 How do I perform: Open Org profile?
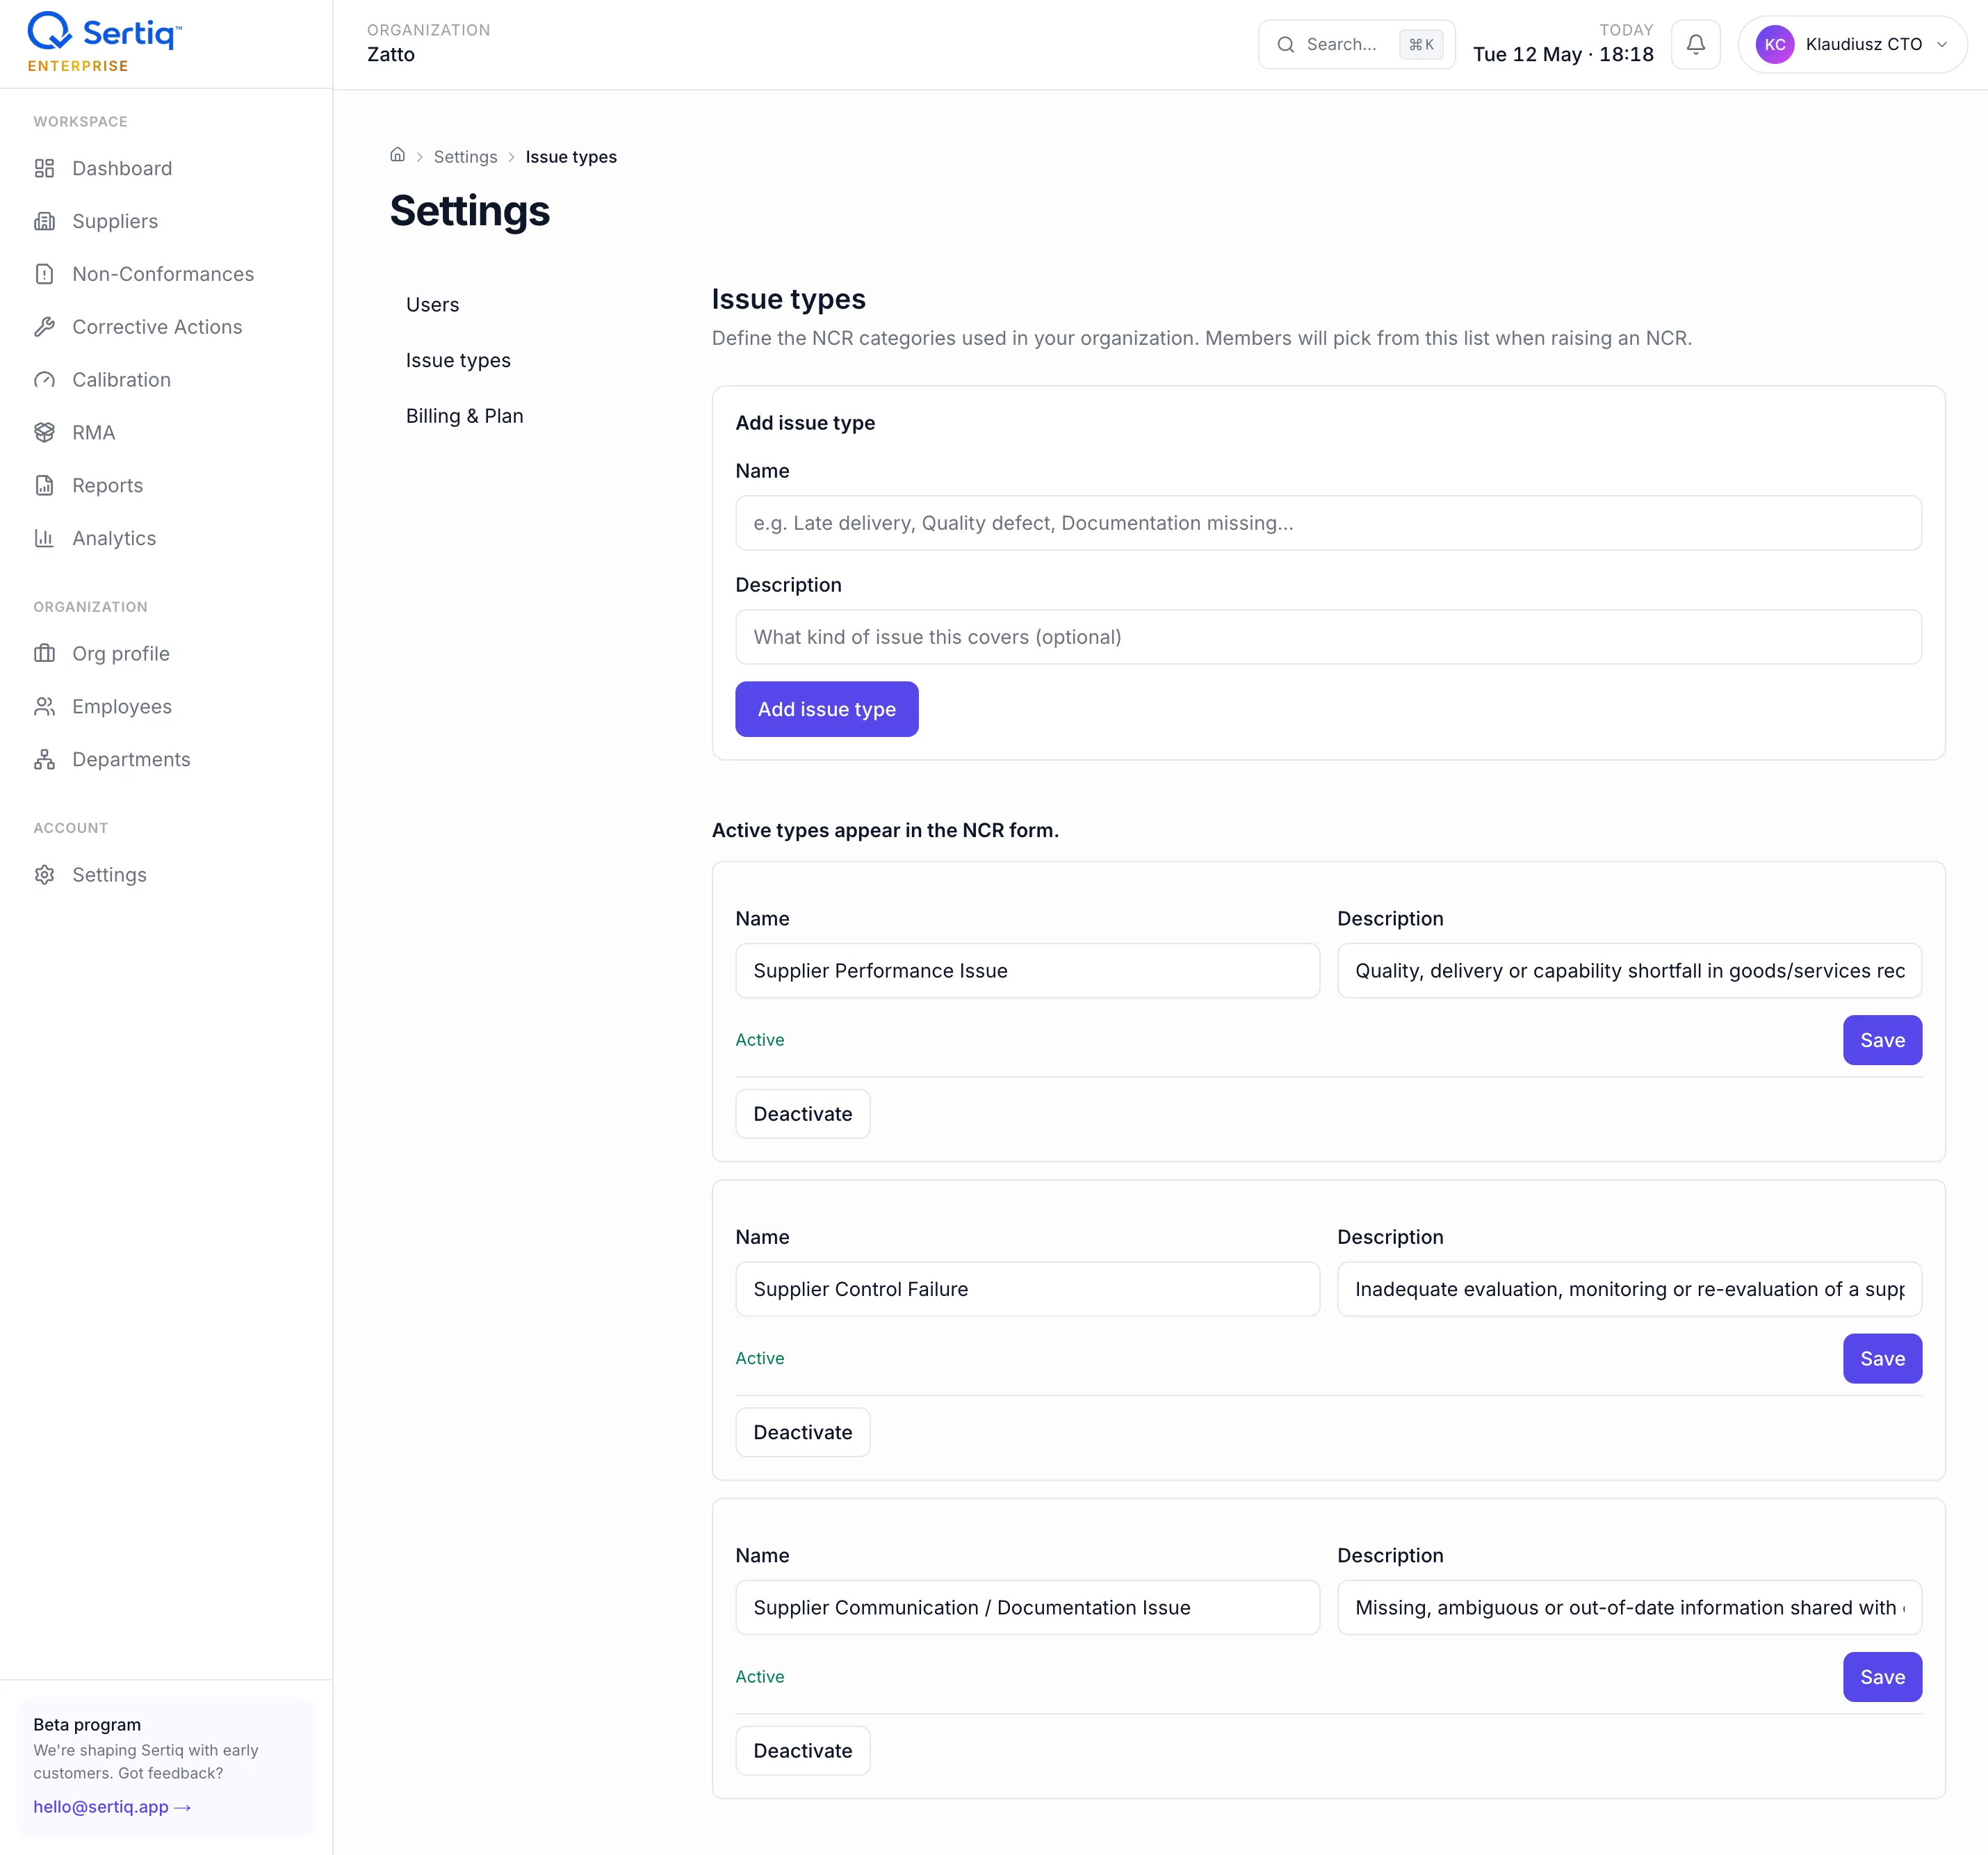(121, 654)
